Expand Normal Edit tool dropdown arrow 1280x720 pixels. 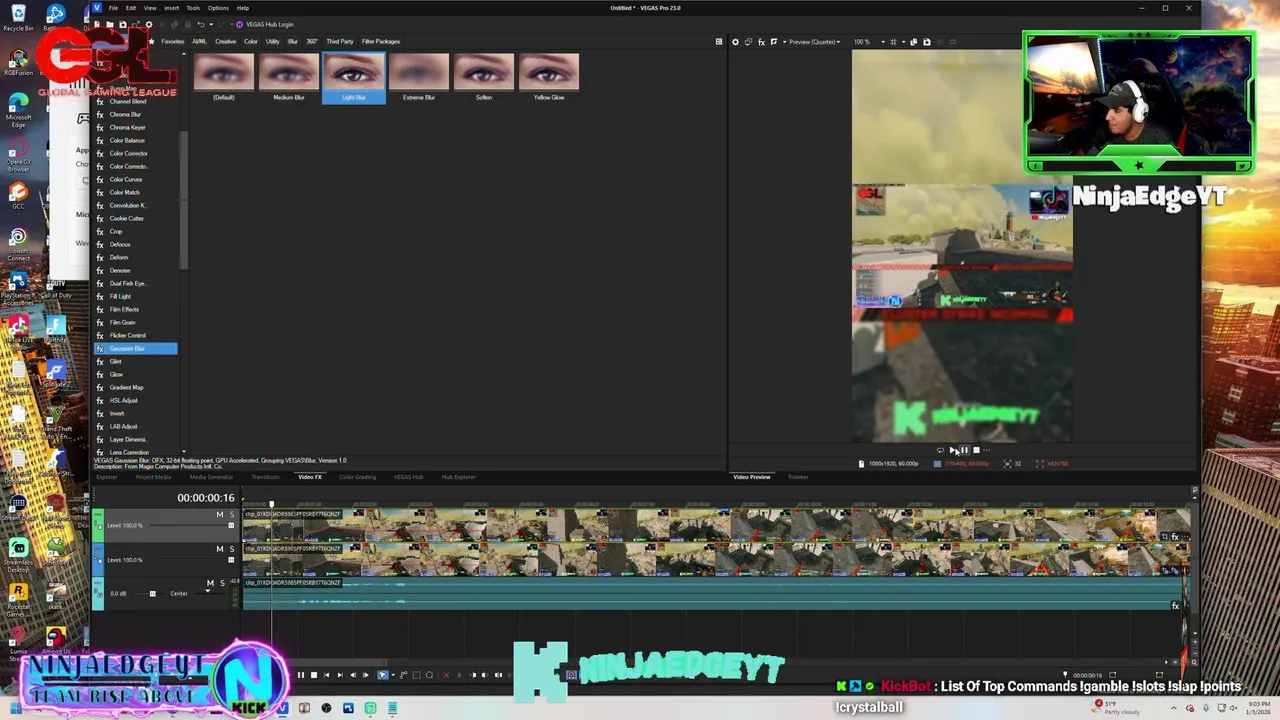click(x=393, y=675)
